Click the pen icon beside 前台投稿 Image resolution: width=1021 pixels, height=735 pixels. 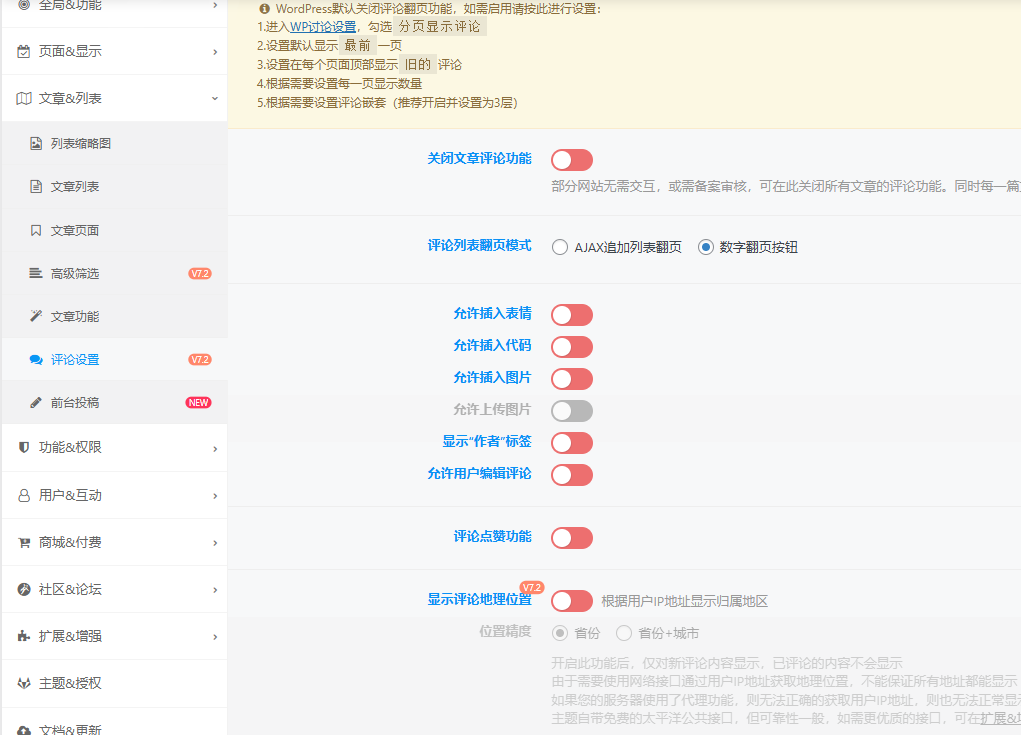click(36, 401)
